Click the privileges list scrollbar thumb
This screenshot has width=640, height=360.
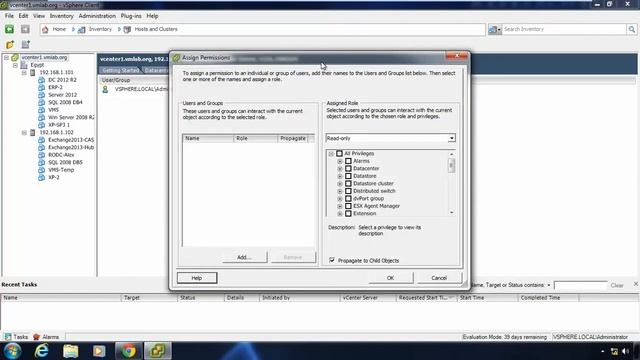451,165
